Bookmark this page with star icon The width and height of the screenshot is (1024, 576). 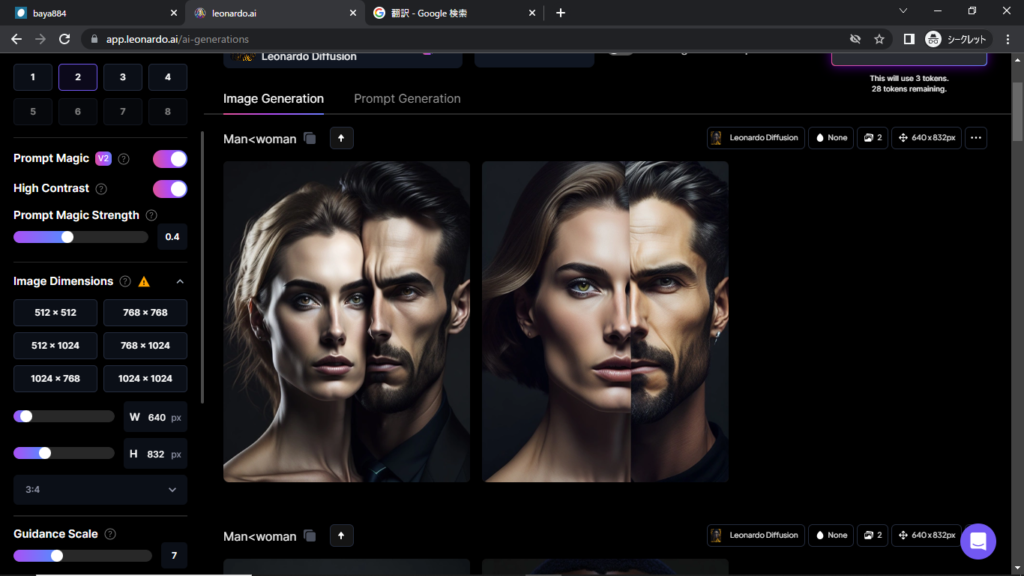[x=879, y=39]
